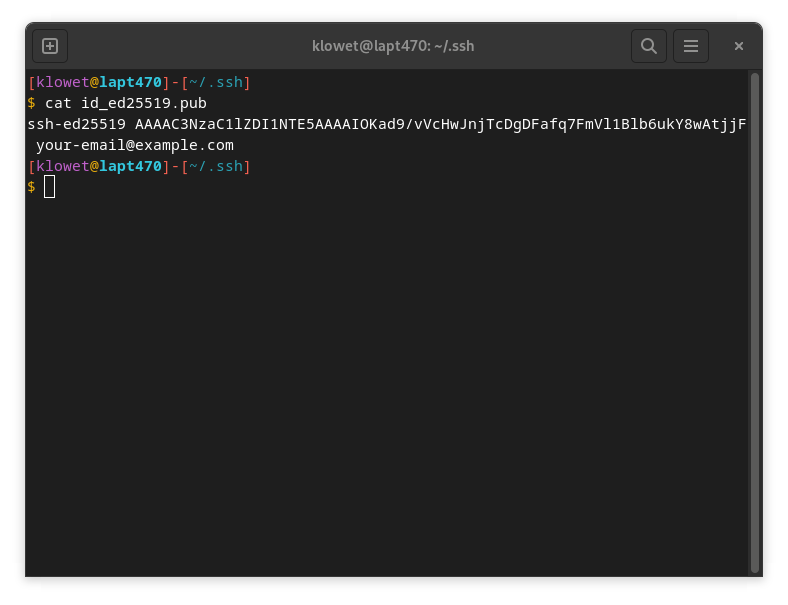Click username klowet in the first prompt line
Viewport: 788px width, 605px height.
[x=62, y=82]
